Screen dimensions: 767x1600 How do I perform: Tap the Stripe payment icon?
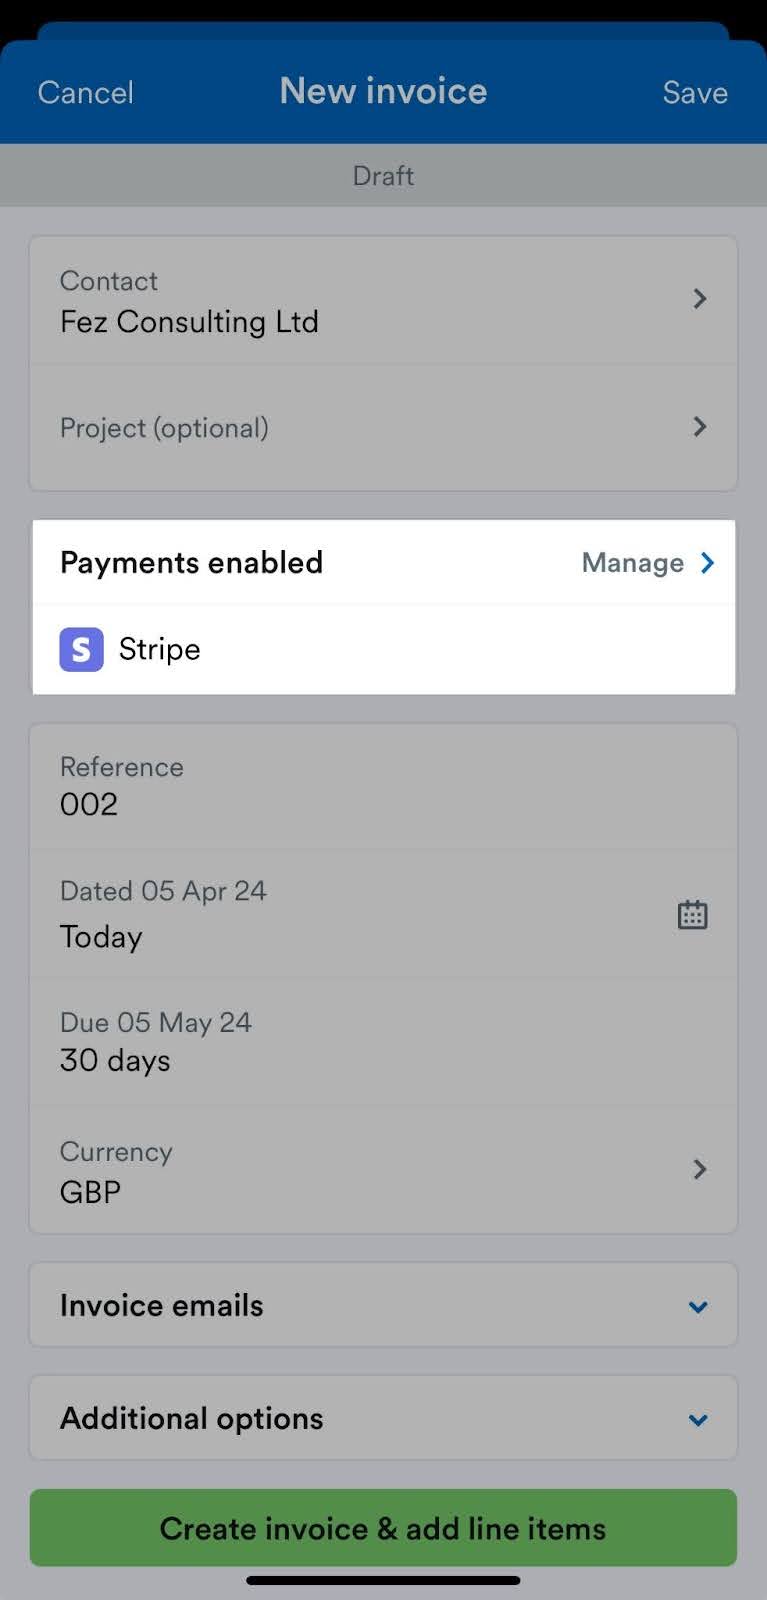[81, 649]
